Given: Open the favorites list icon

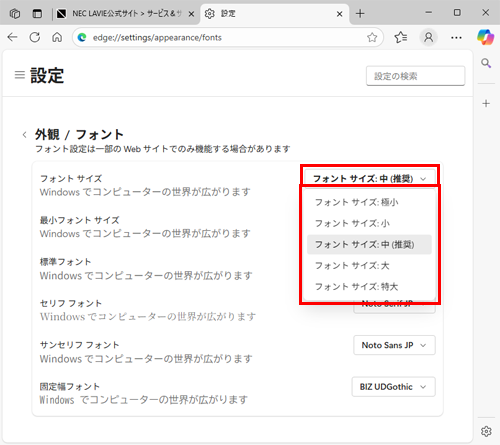Looking at the screenshot, I should (400, 37).
